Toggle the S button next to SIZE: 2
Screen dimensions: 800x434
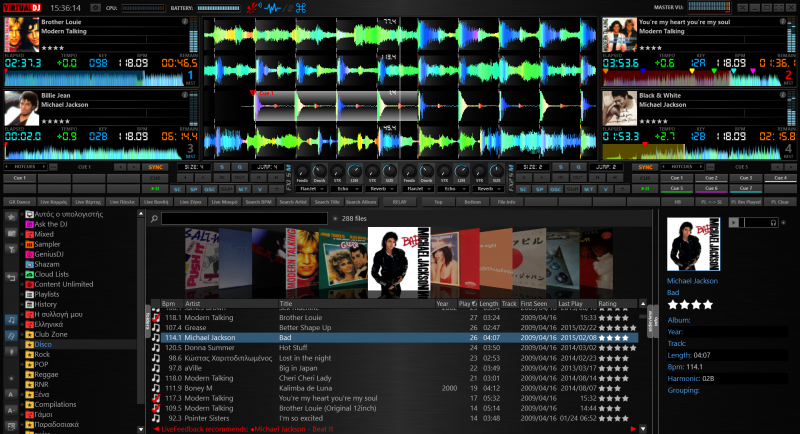(x=560, y=167)
